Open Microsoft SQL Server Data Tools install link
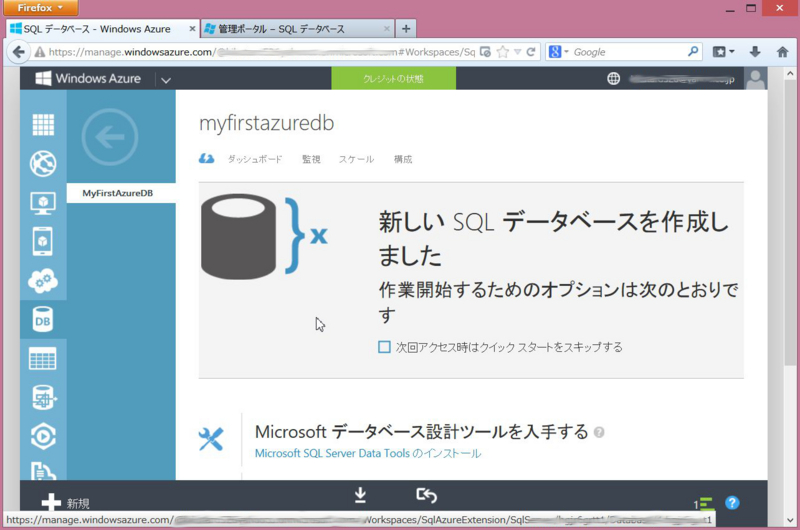800x530 pixels. [x=367, y=453]
